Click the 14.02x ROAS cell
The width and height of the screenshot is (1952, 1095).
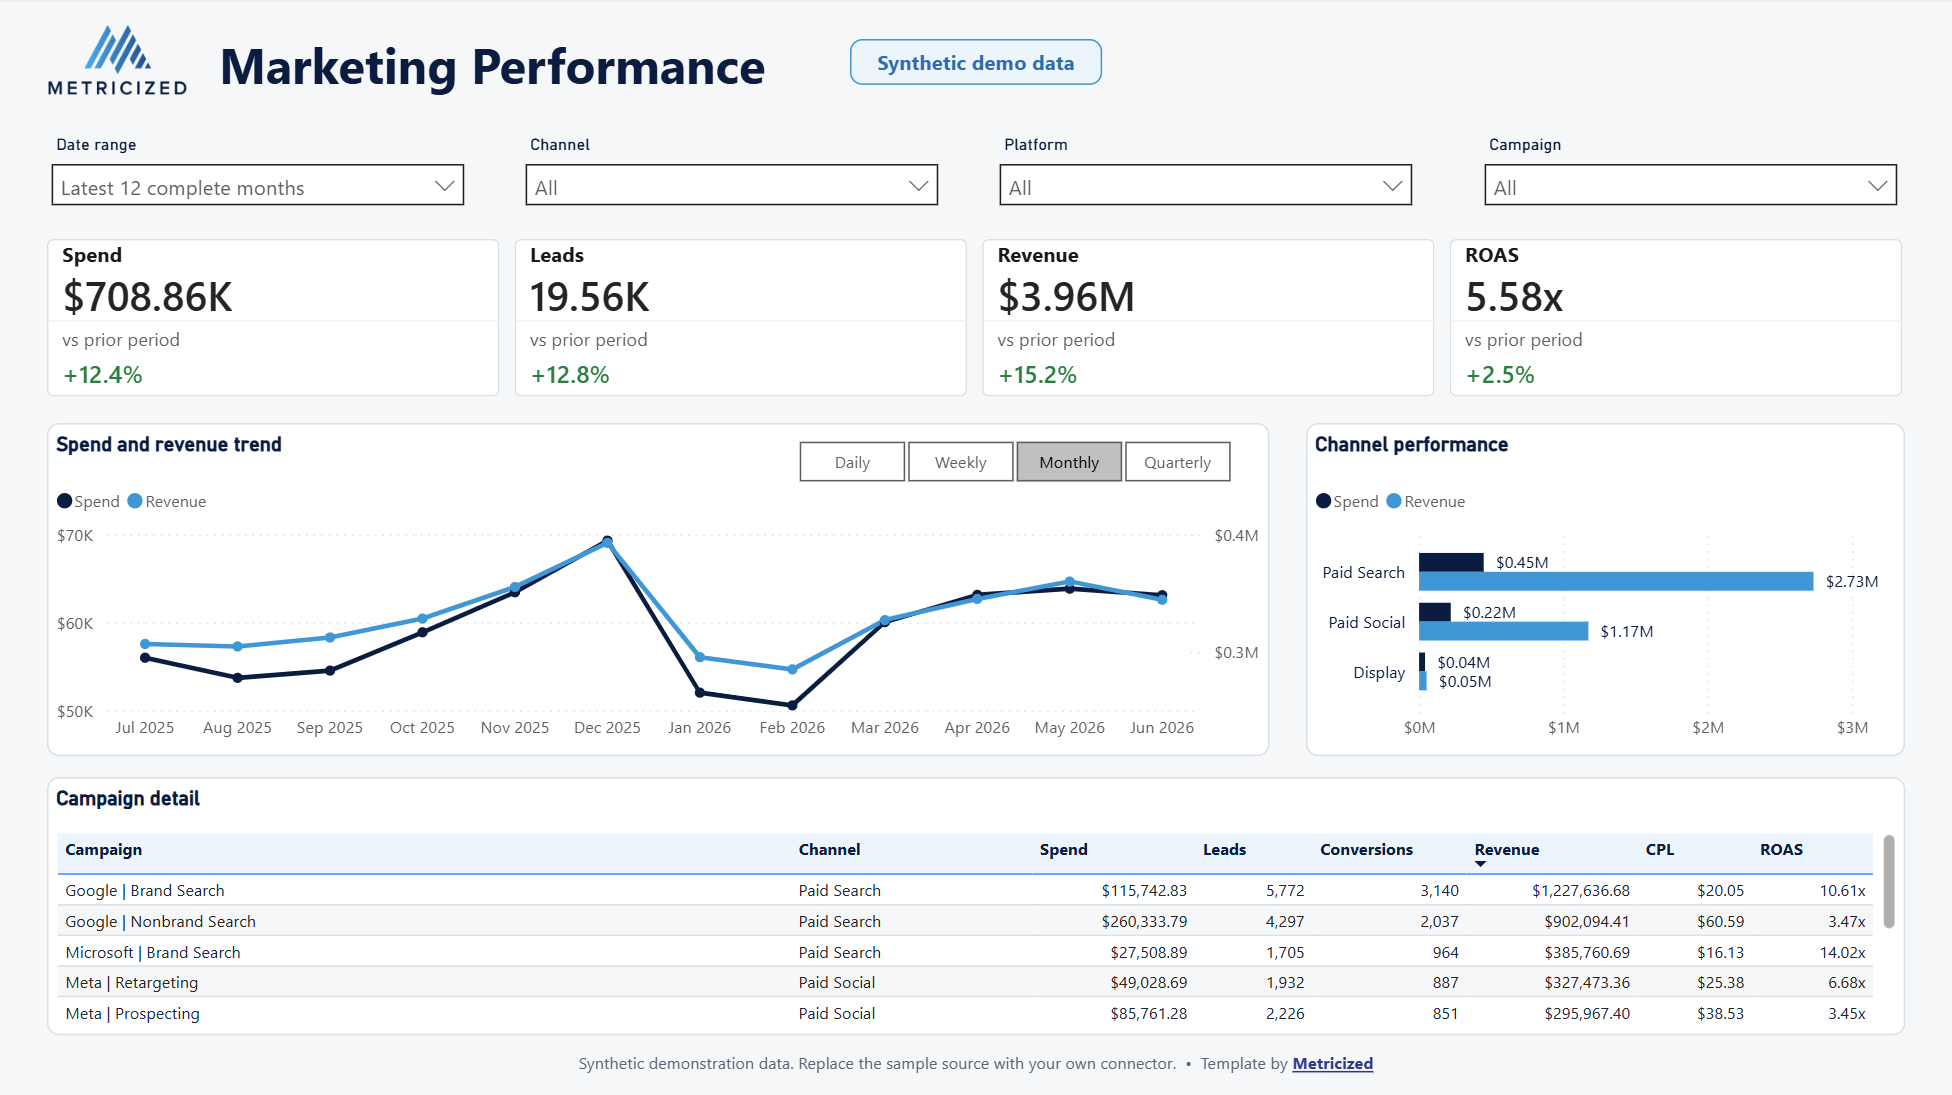(x=1842, y=952)
